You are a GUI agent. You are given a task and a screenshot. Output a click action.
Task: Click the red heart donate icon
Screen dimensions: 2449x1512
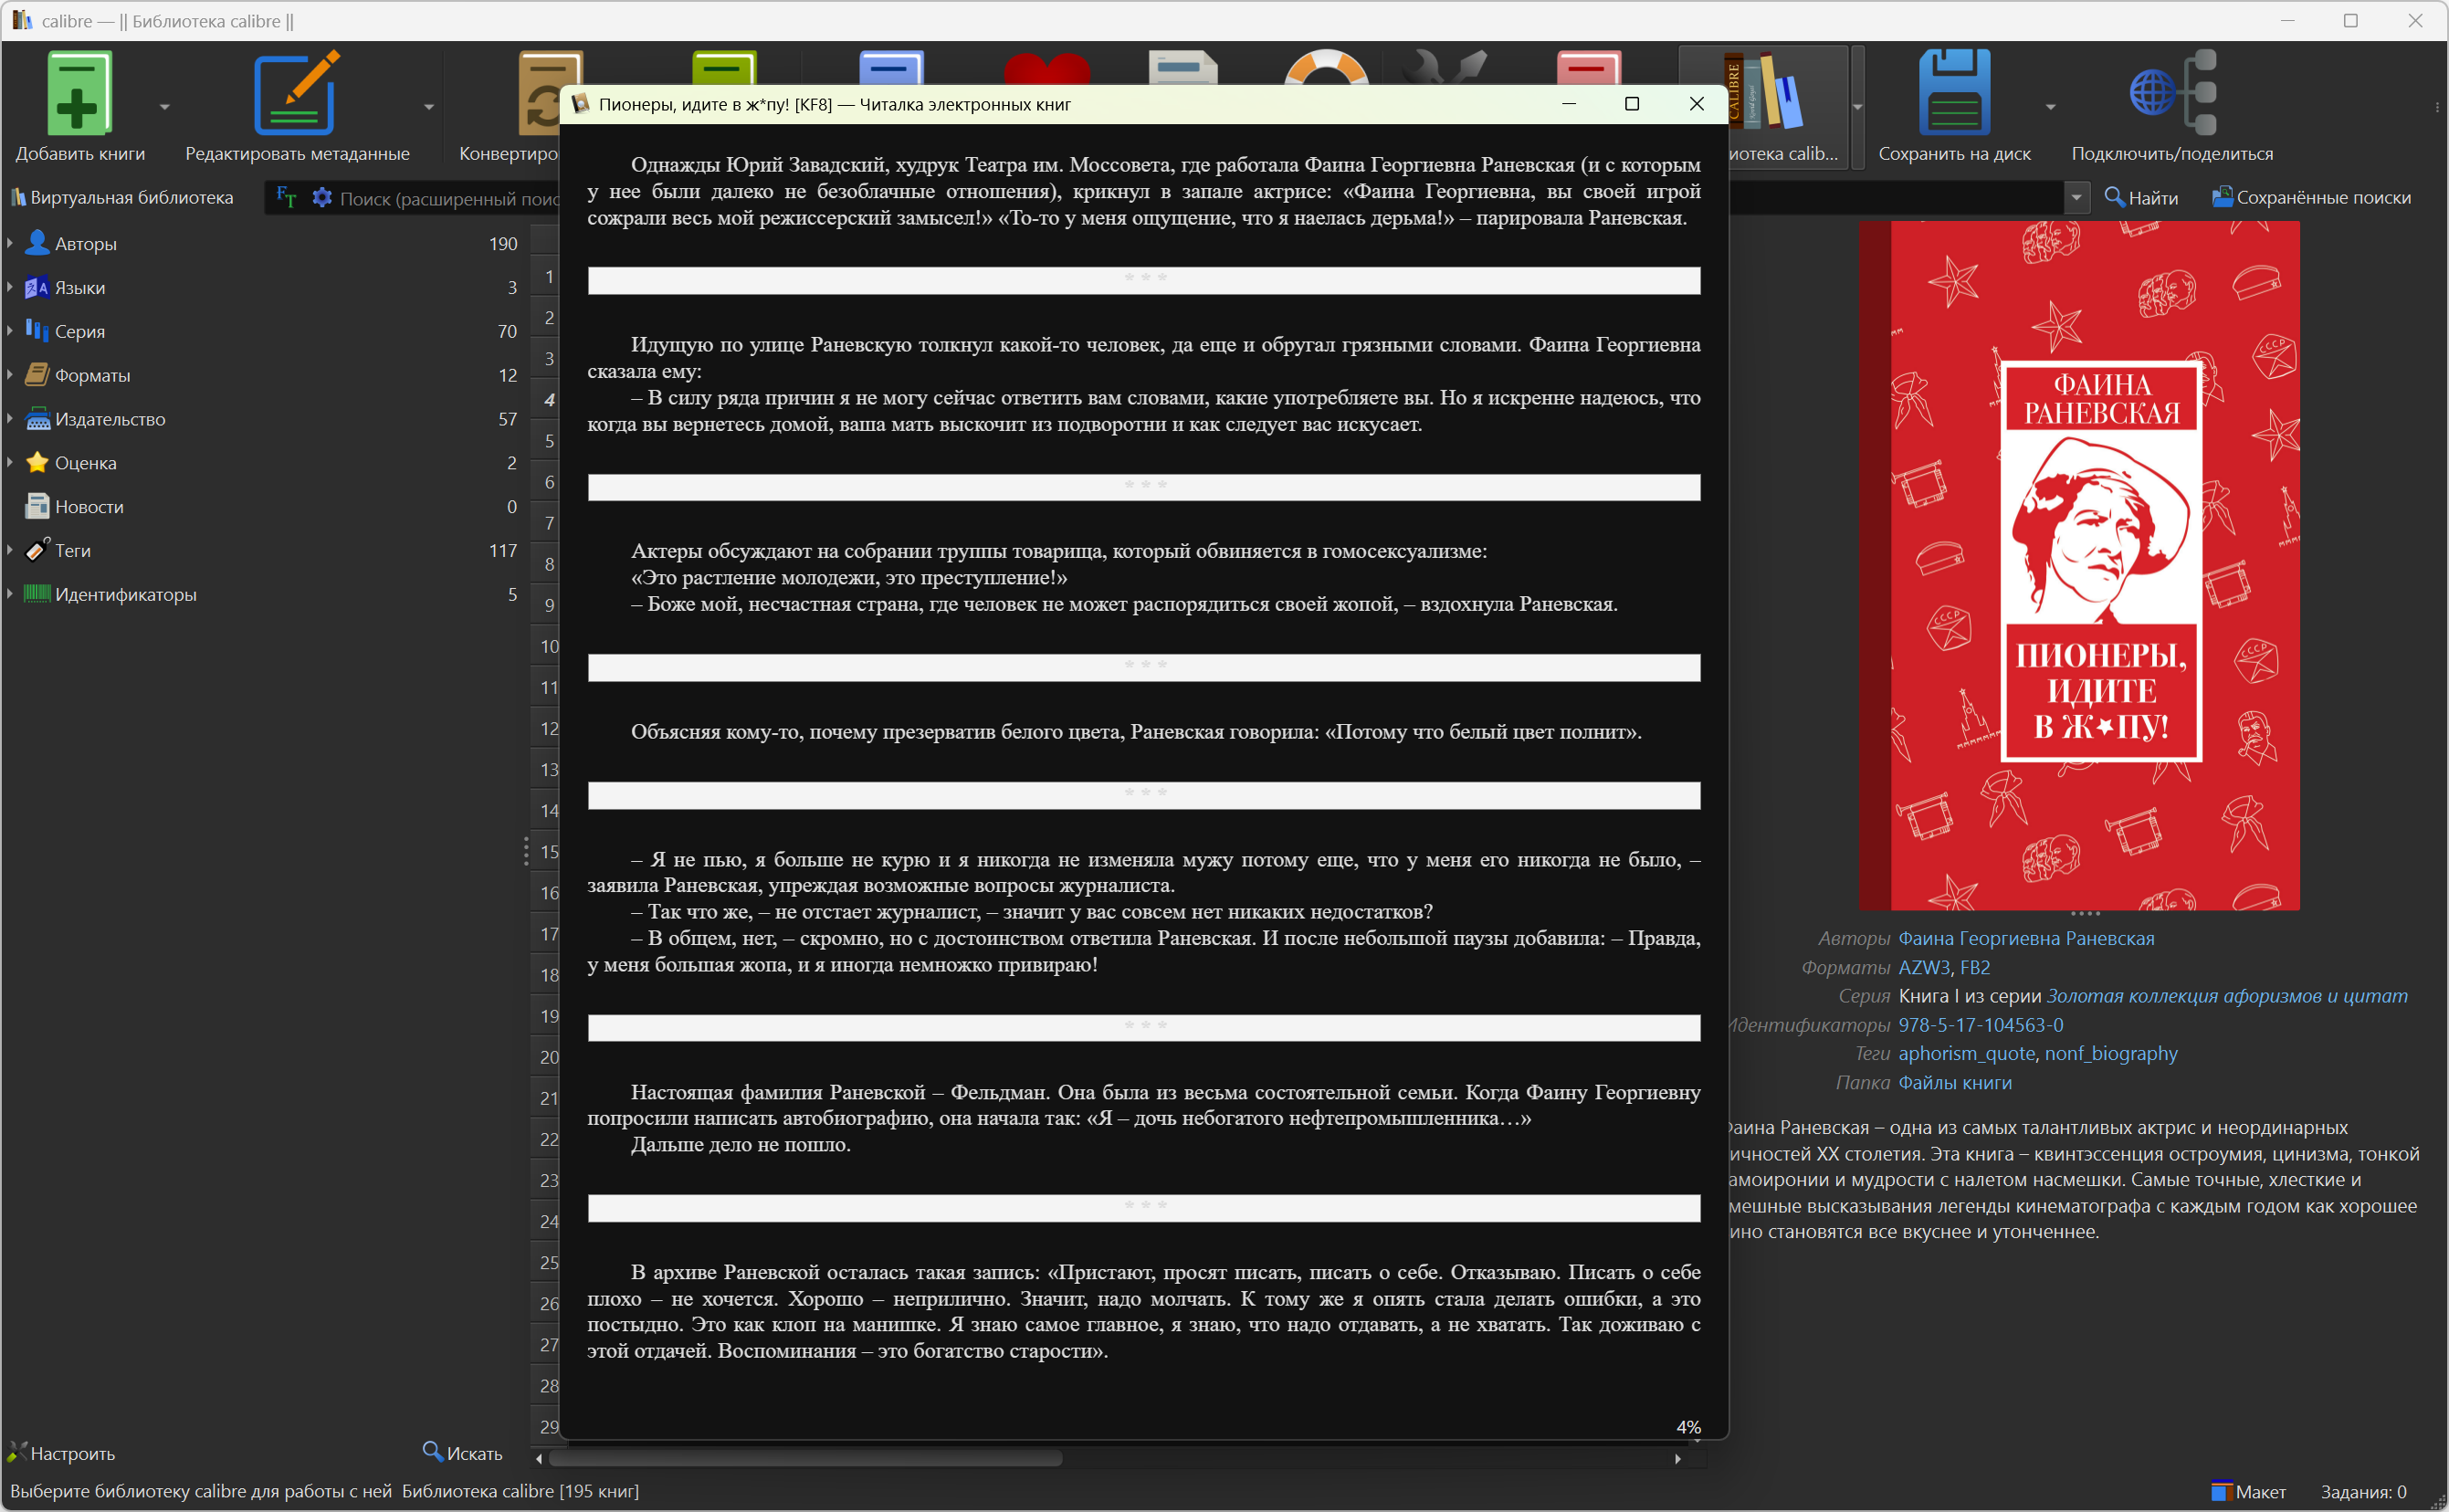pyautogui.click(x=1046, y=68)
